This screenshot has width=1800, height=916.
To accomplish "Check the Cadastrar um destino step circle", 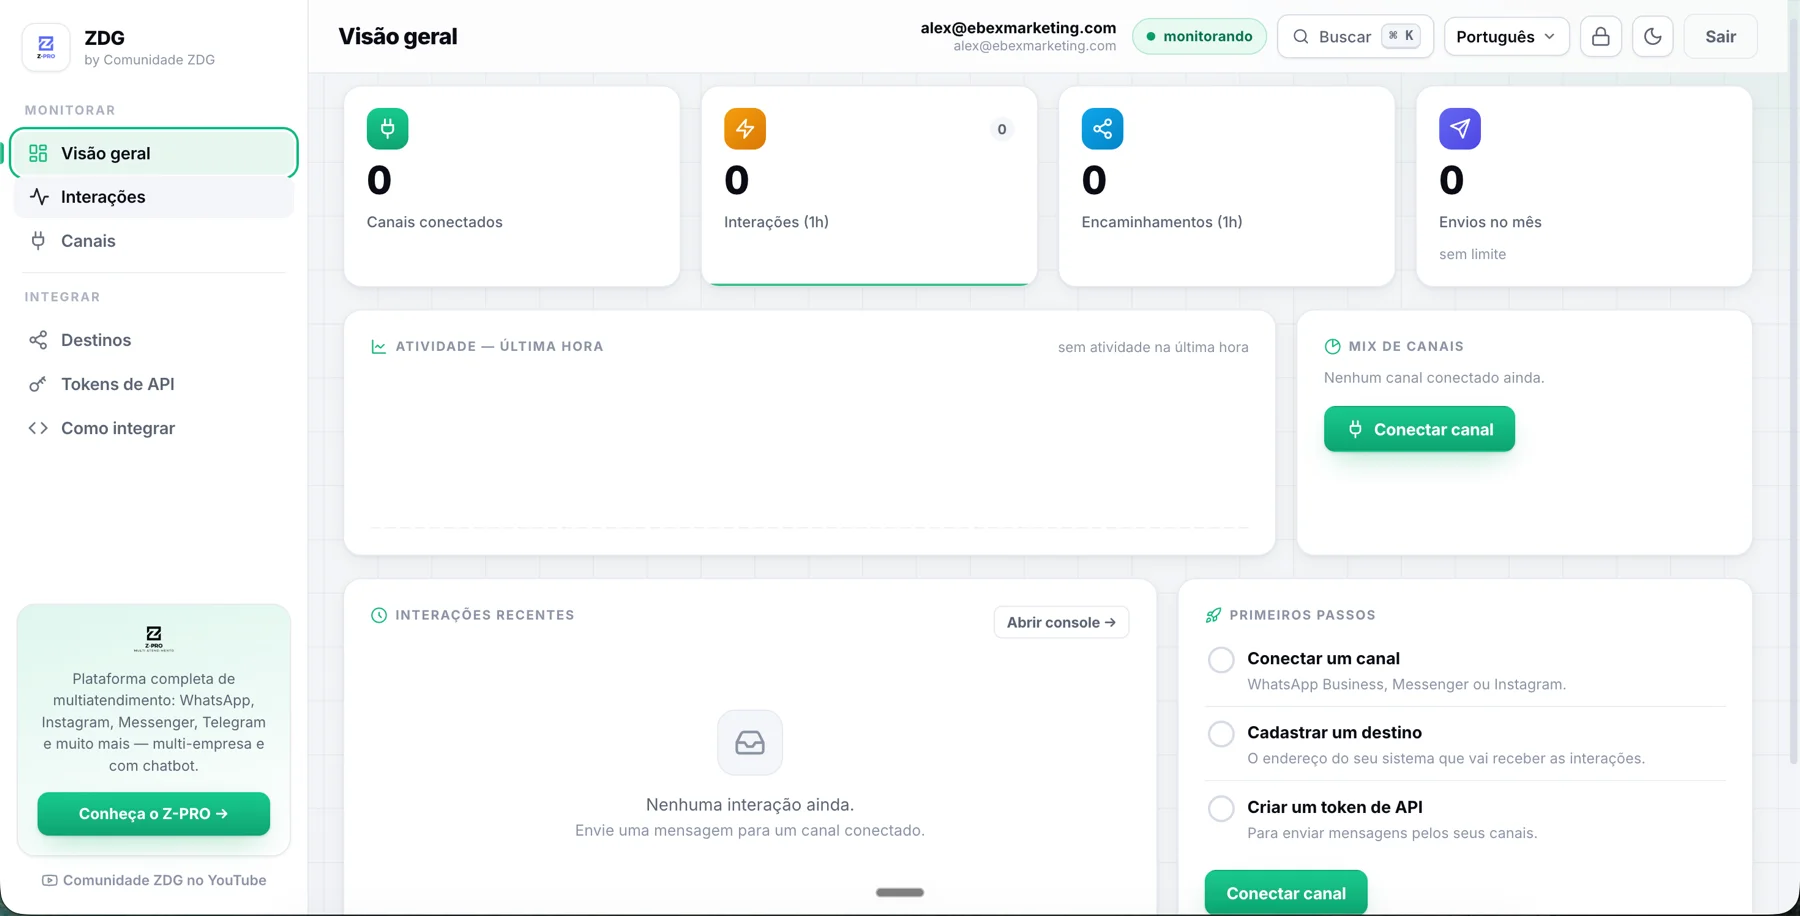I will click(x=1221, y=734).
